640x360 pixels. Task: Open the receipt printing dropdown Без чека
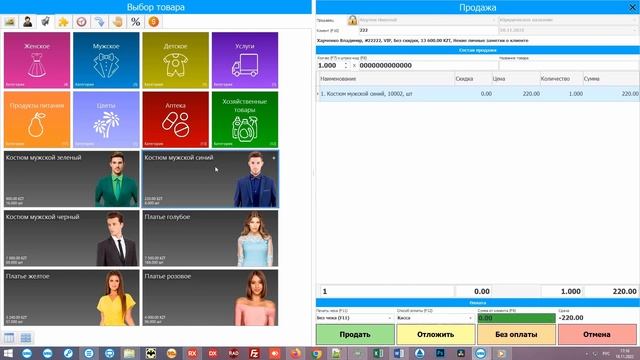pos(354,318)
